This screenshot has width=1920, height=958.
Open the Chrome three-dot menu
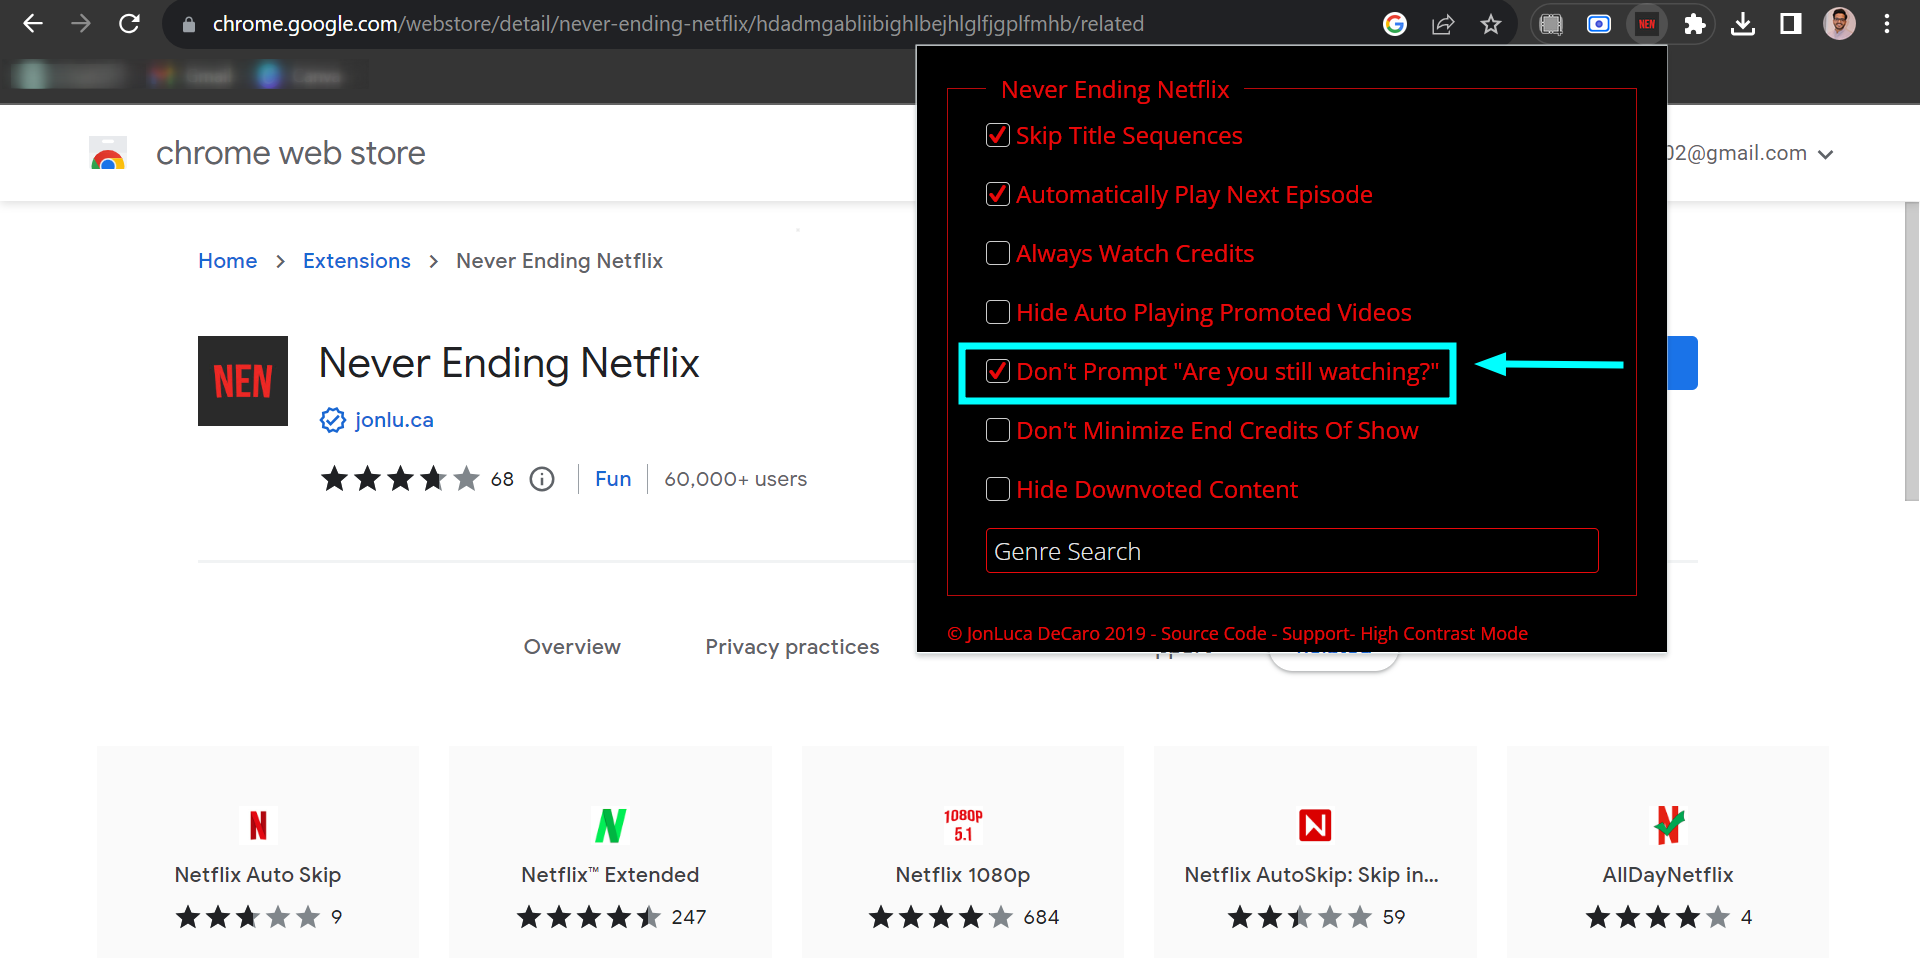(1887, 24)
